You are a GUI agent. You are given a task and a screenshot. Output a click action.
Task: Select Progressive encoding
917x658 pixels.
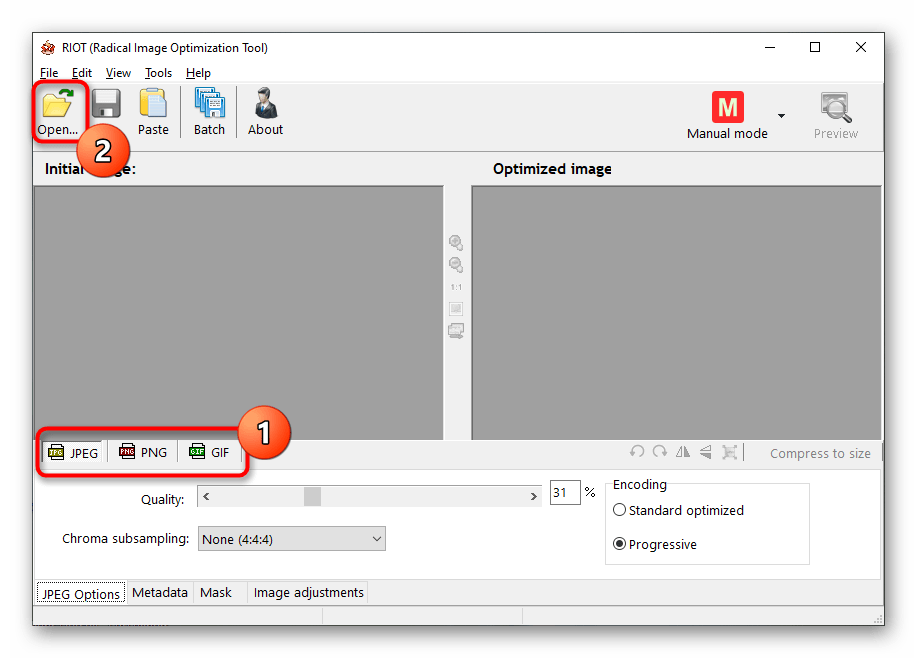[x=655, y=544]
